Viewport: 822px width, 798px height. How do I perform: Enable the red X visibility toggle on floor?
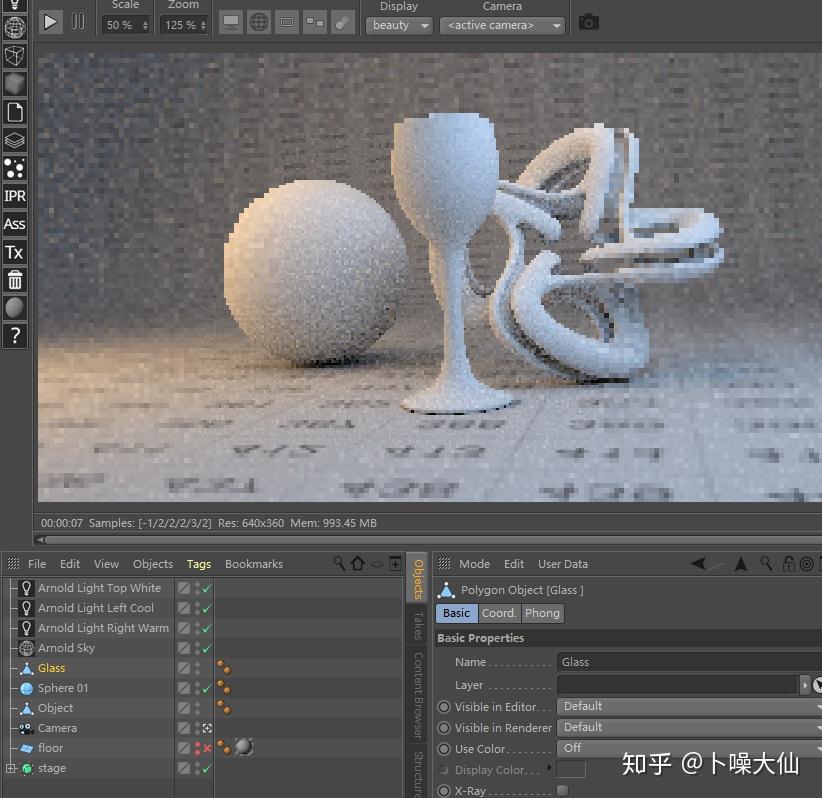click(x=206, y=747)
